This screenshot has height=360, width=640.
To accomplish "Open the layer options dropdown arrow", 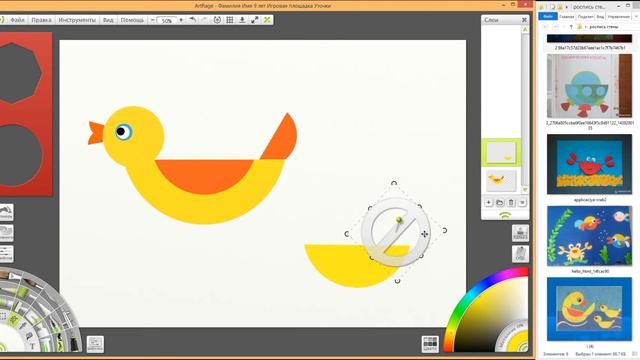I will [x=522, y=203].
